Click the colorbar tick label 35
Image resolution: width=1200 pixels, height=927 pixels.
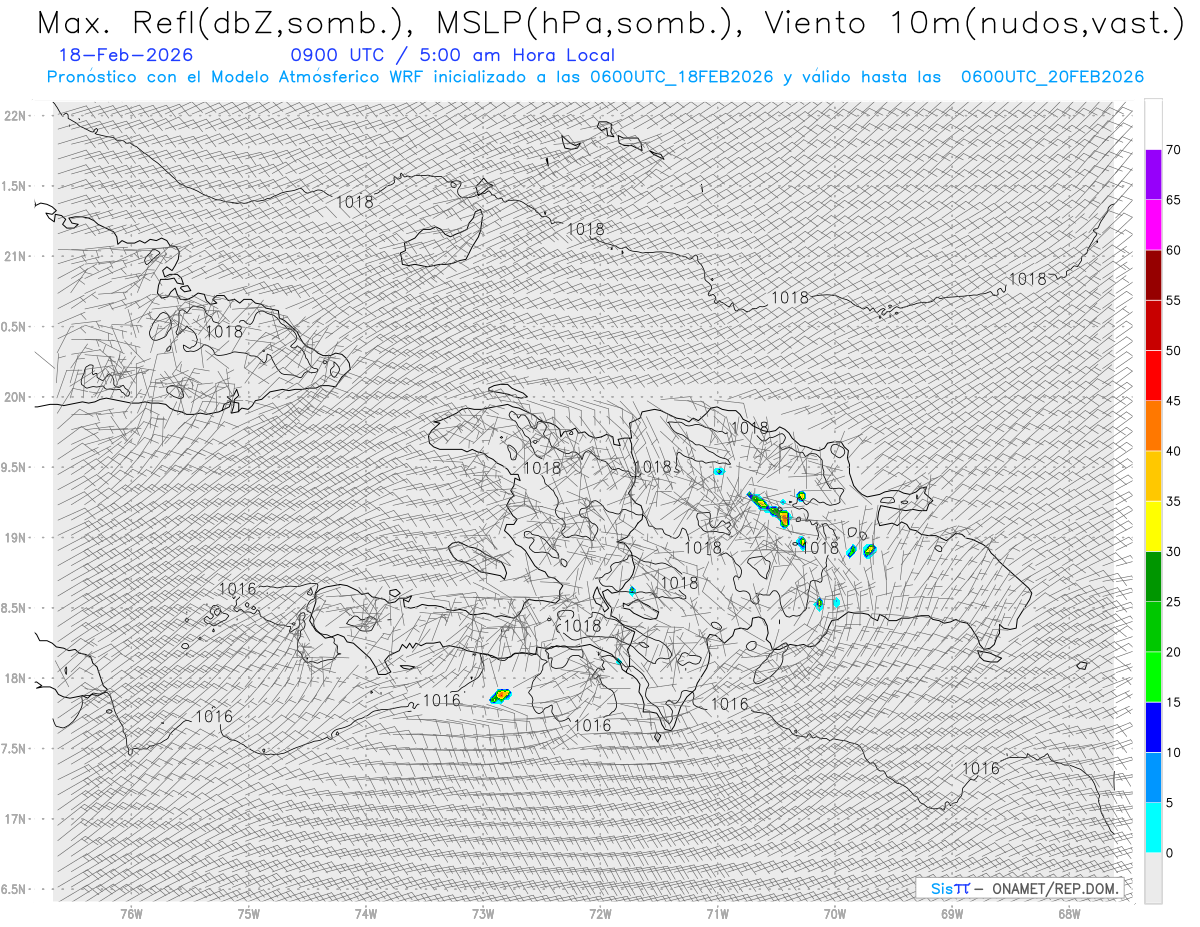(1173, 502)
